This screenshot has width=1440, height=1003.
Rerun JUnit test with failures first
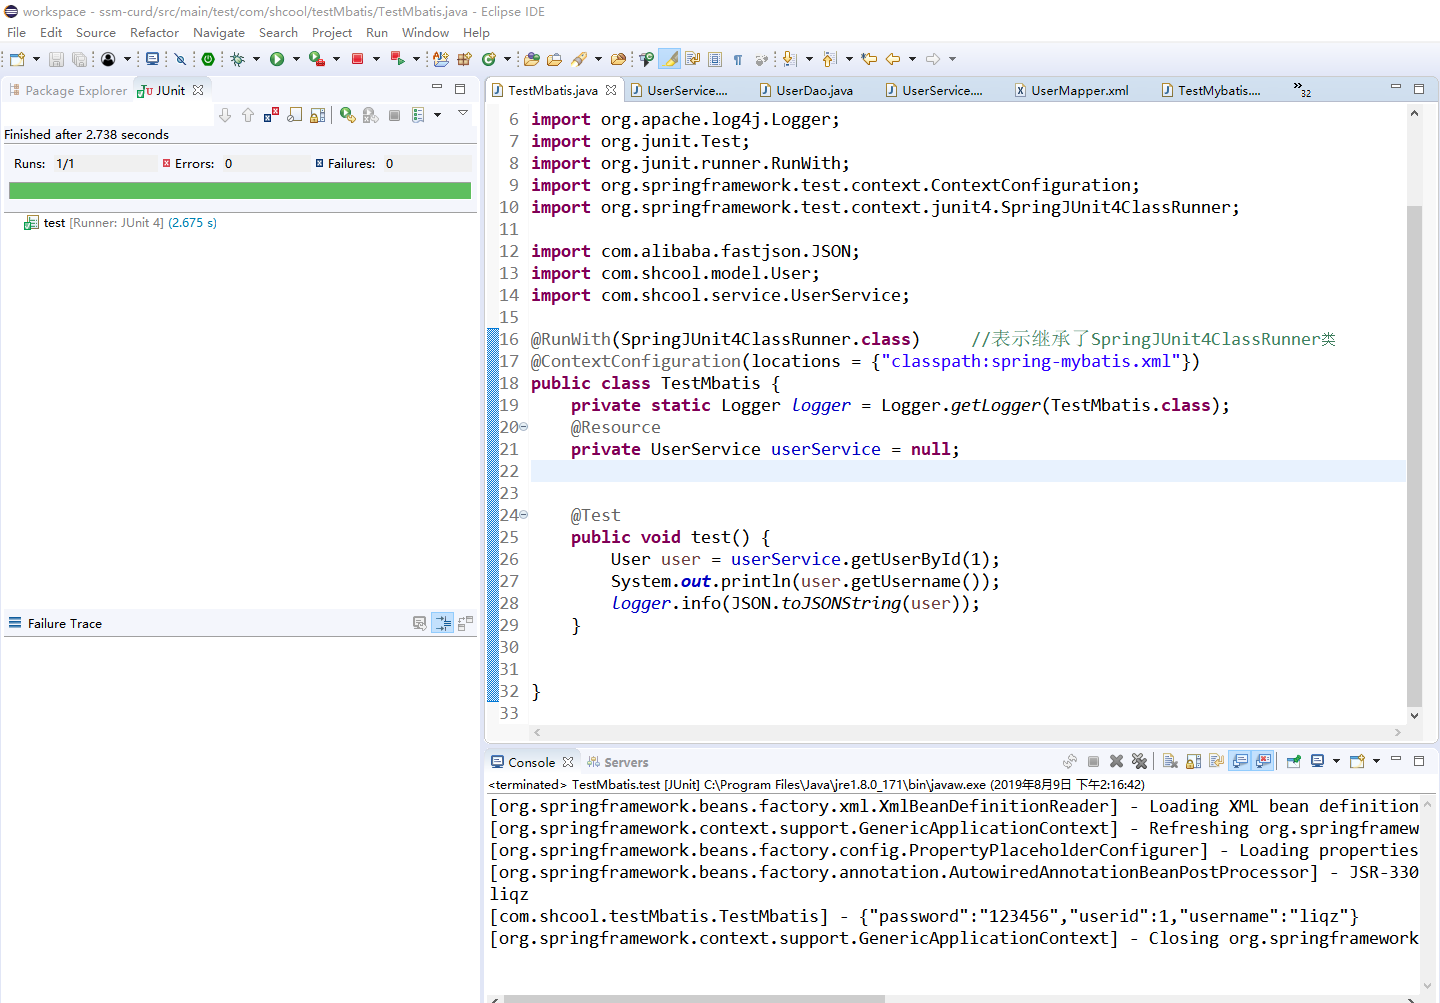click(x=370, y=115)
